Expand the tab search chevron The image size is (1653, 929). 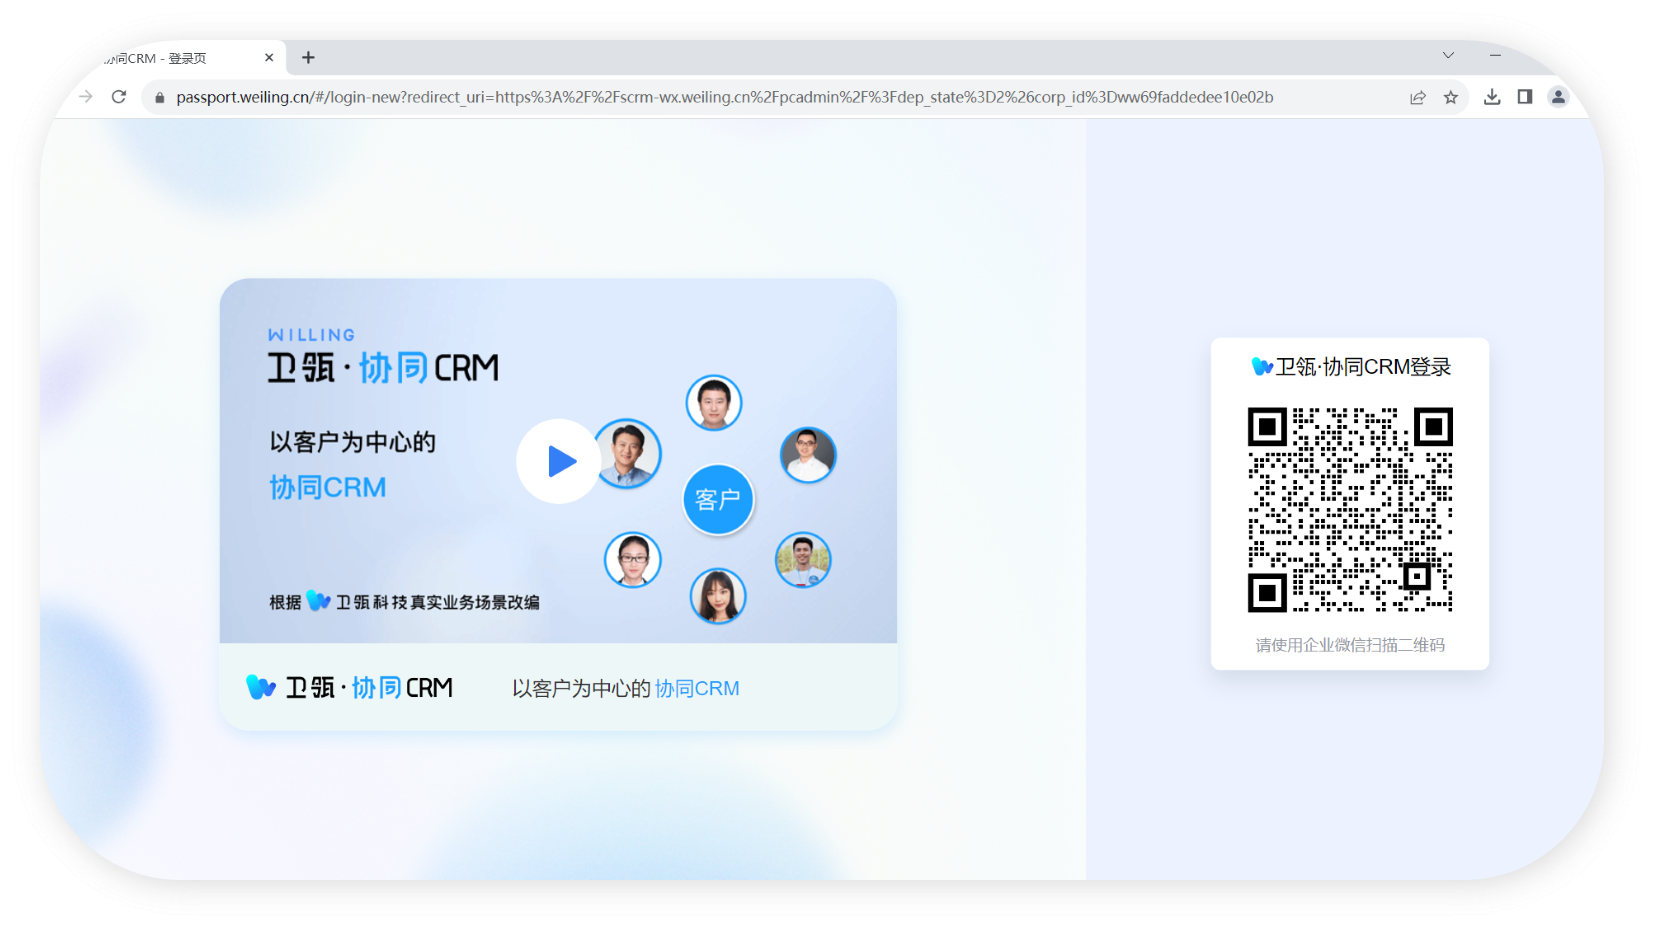1448,56
